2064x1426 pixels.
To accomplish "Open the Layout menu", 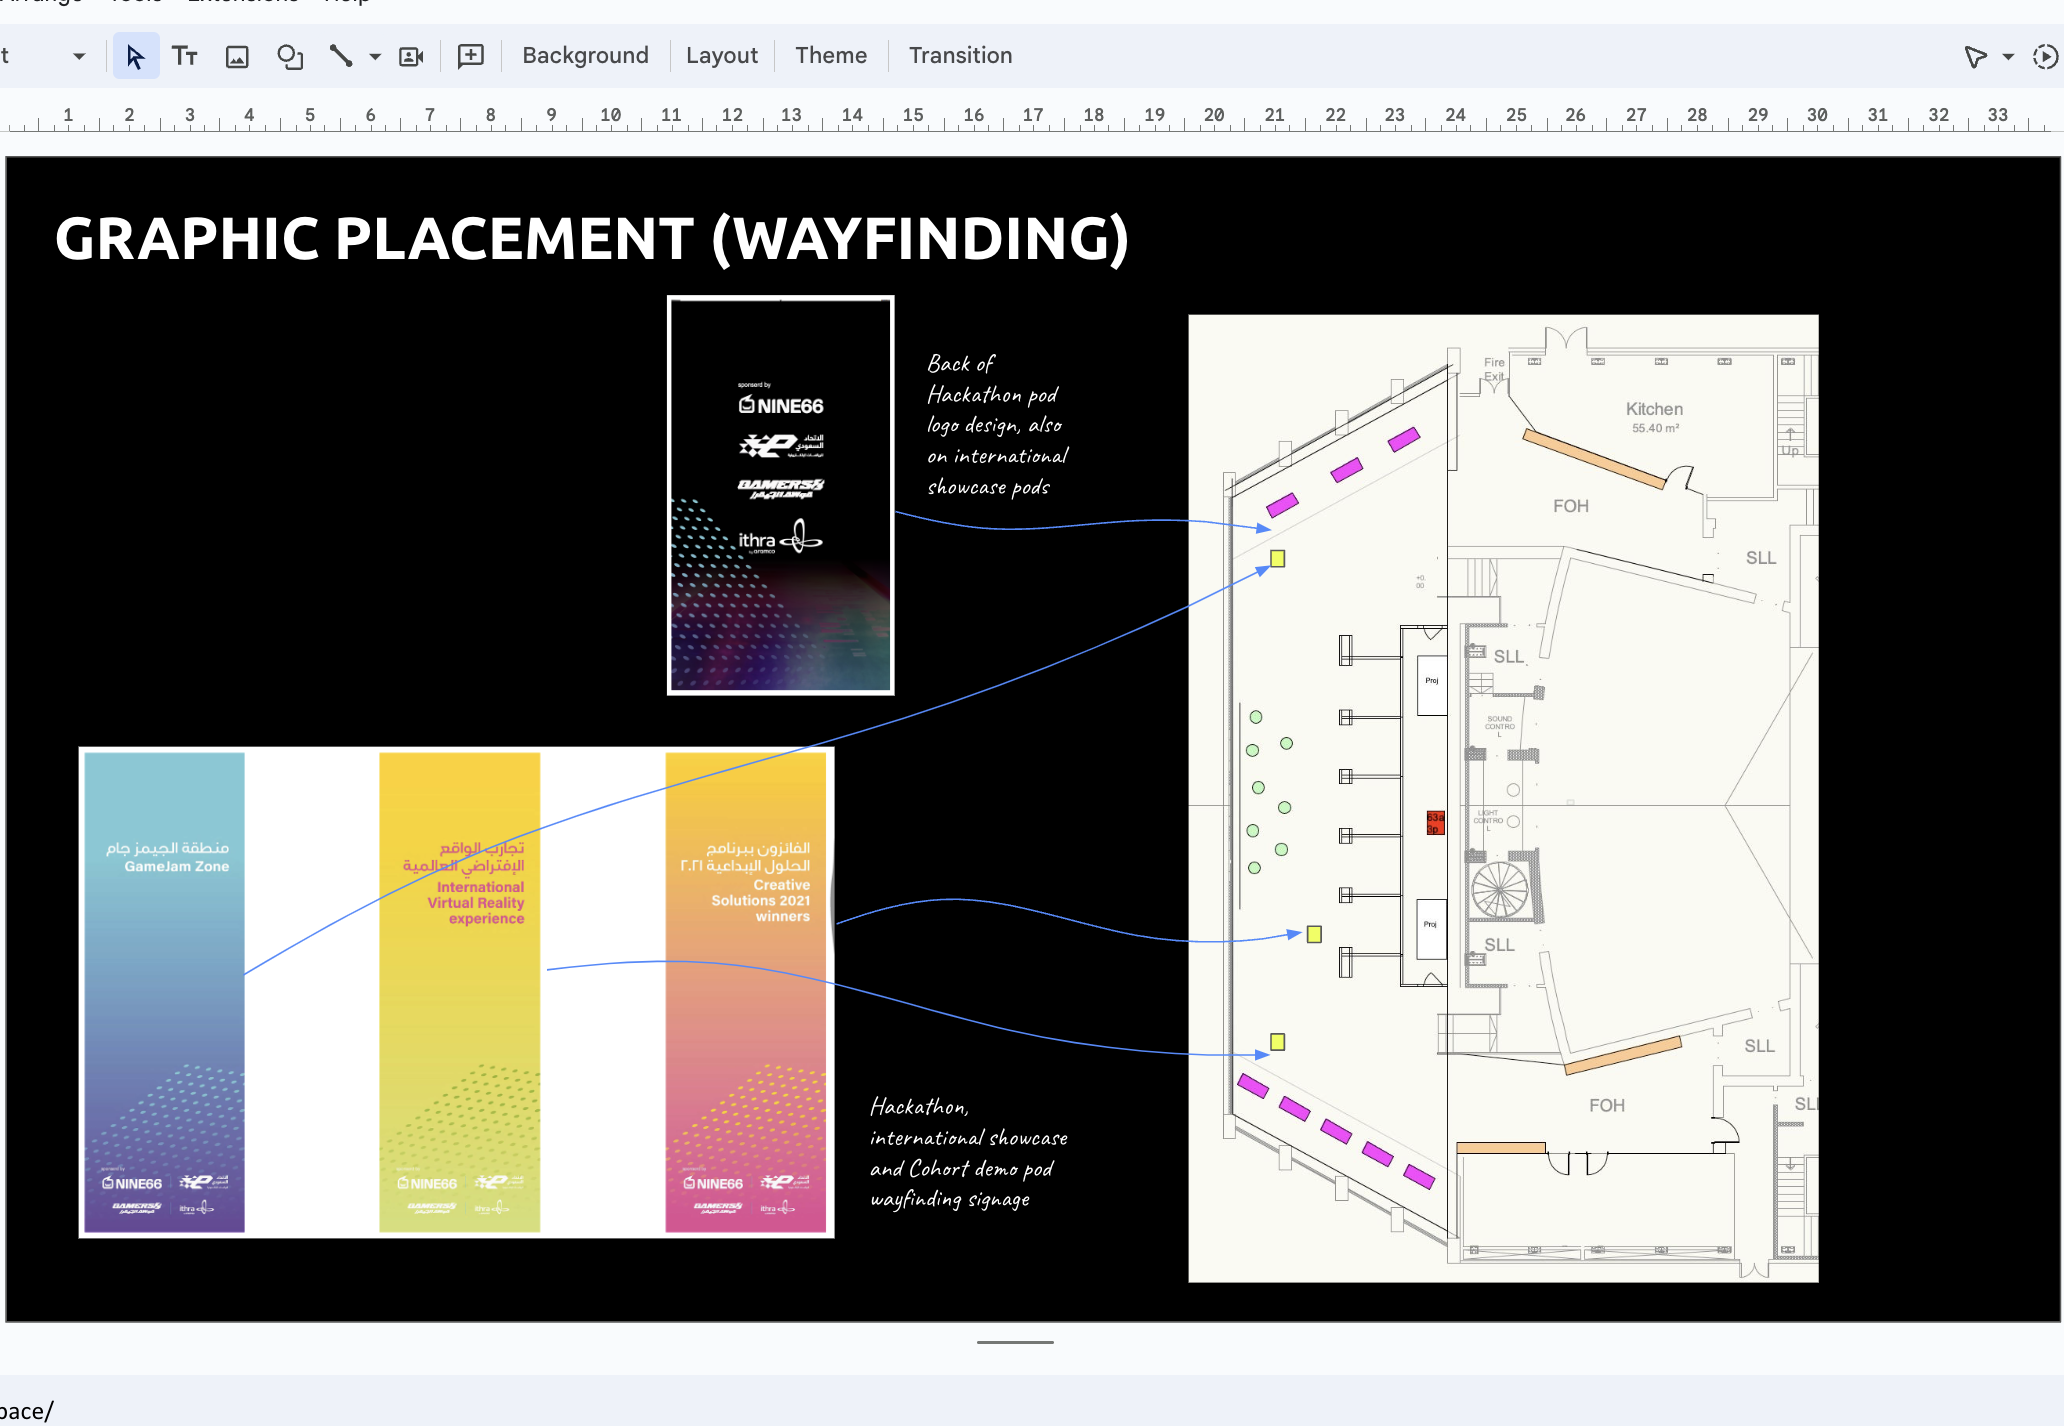I will [x=721, y=56].
